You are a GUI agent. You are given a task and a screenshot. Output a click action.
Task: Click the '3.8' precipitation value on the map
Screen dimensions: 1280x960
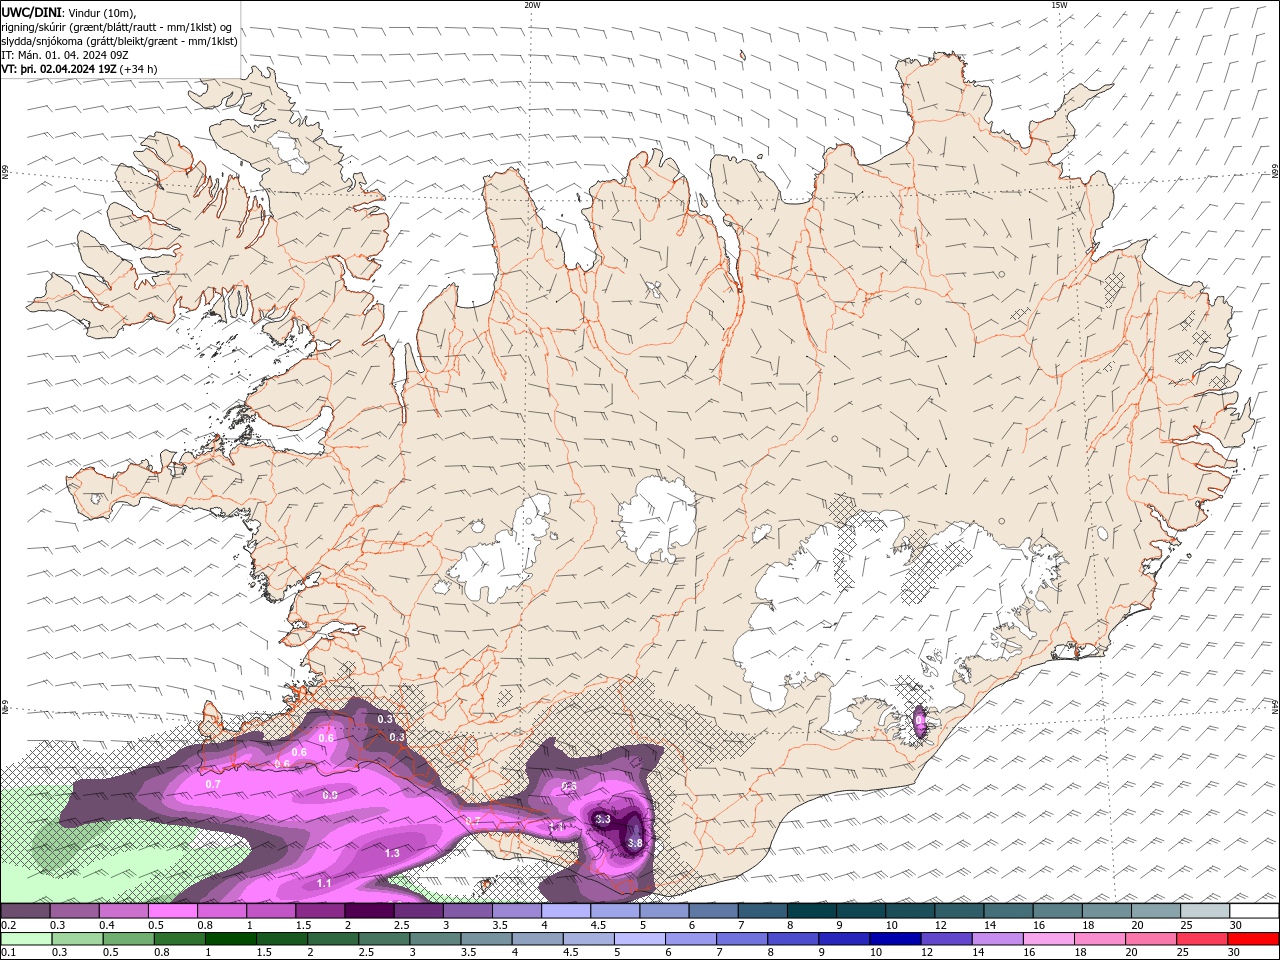click(635, 844)
